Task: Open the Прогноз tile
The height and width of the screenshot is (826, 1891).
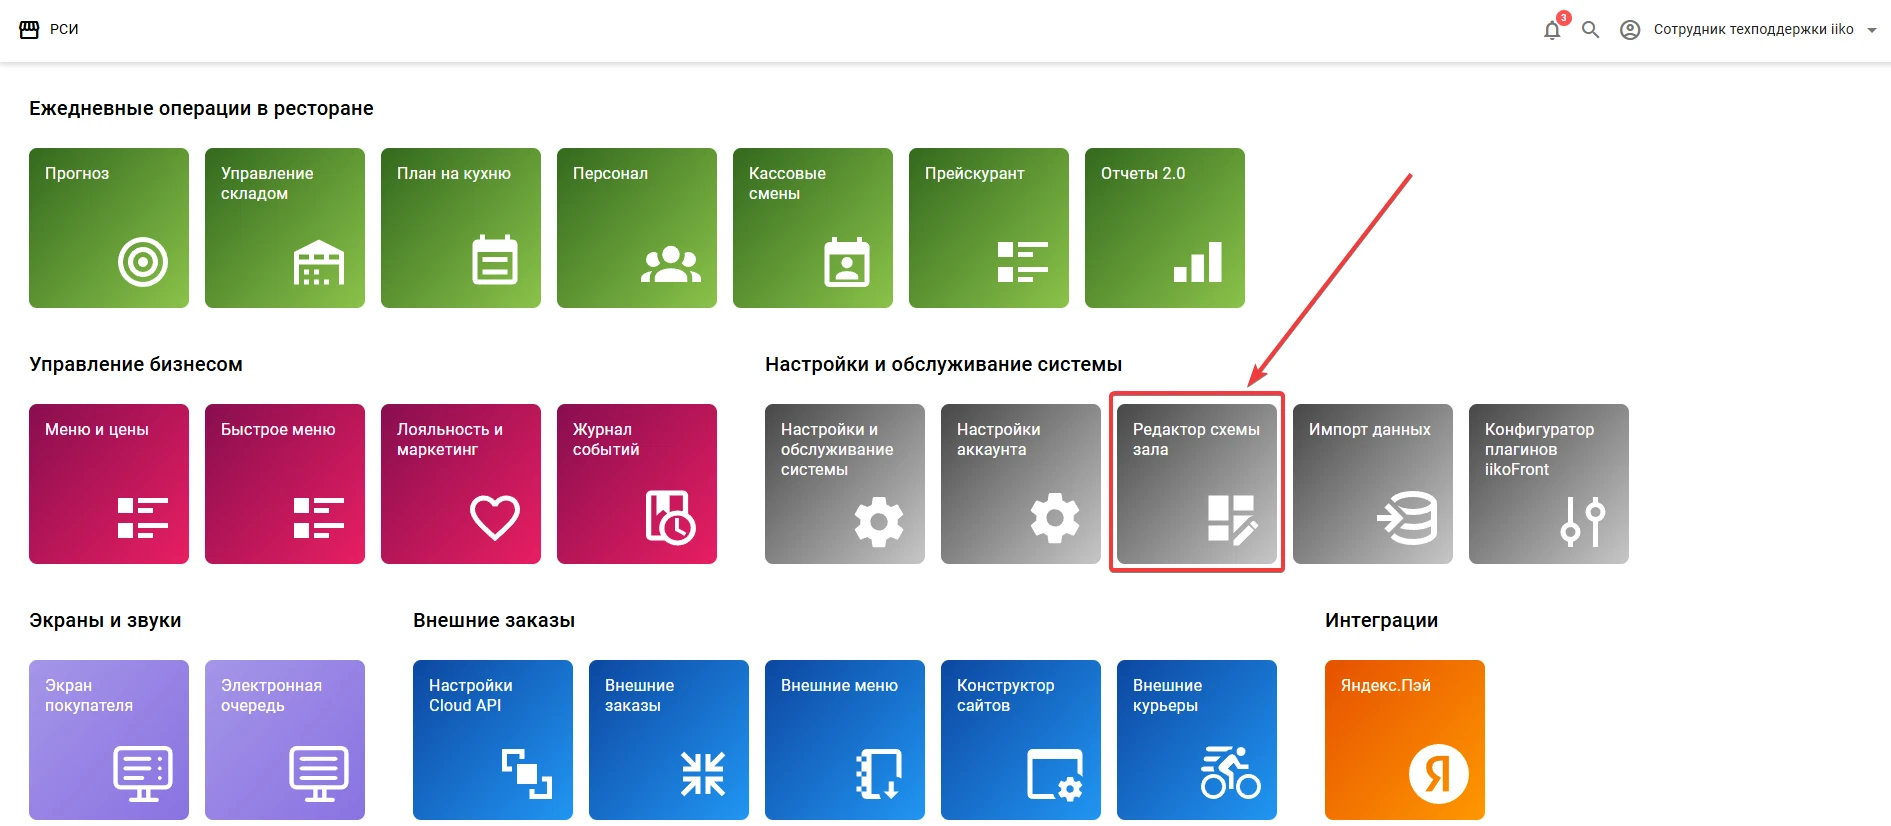Action: point(109,228)
